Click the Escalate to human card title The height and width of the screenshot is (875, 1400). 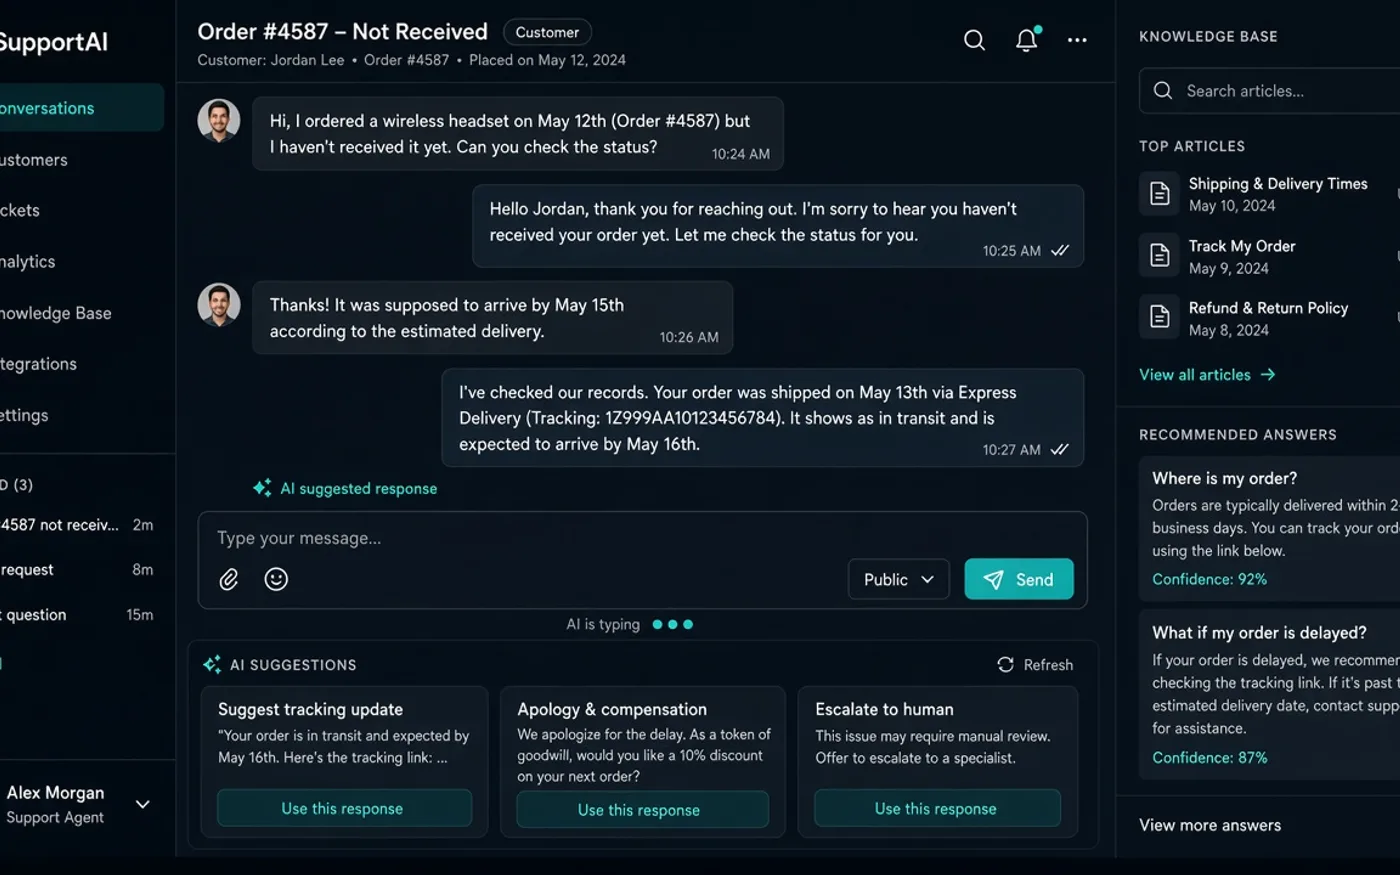884,709
